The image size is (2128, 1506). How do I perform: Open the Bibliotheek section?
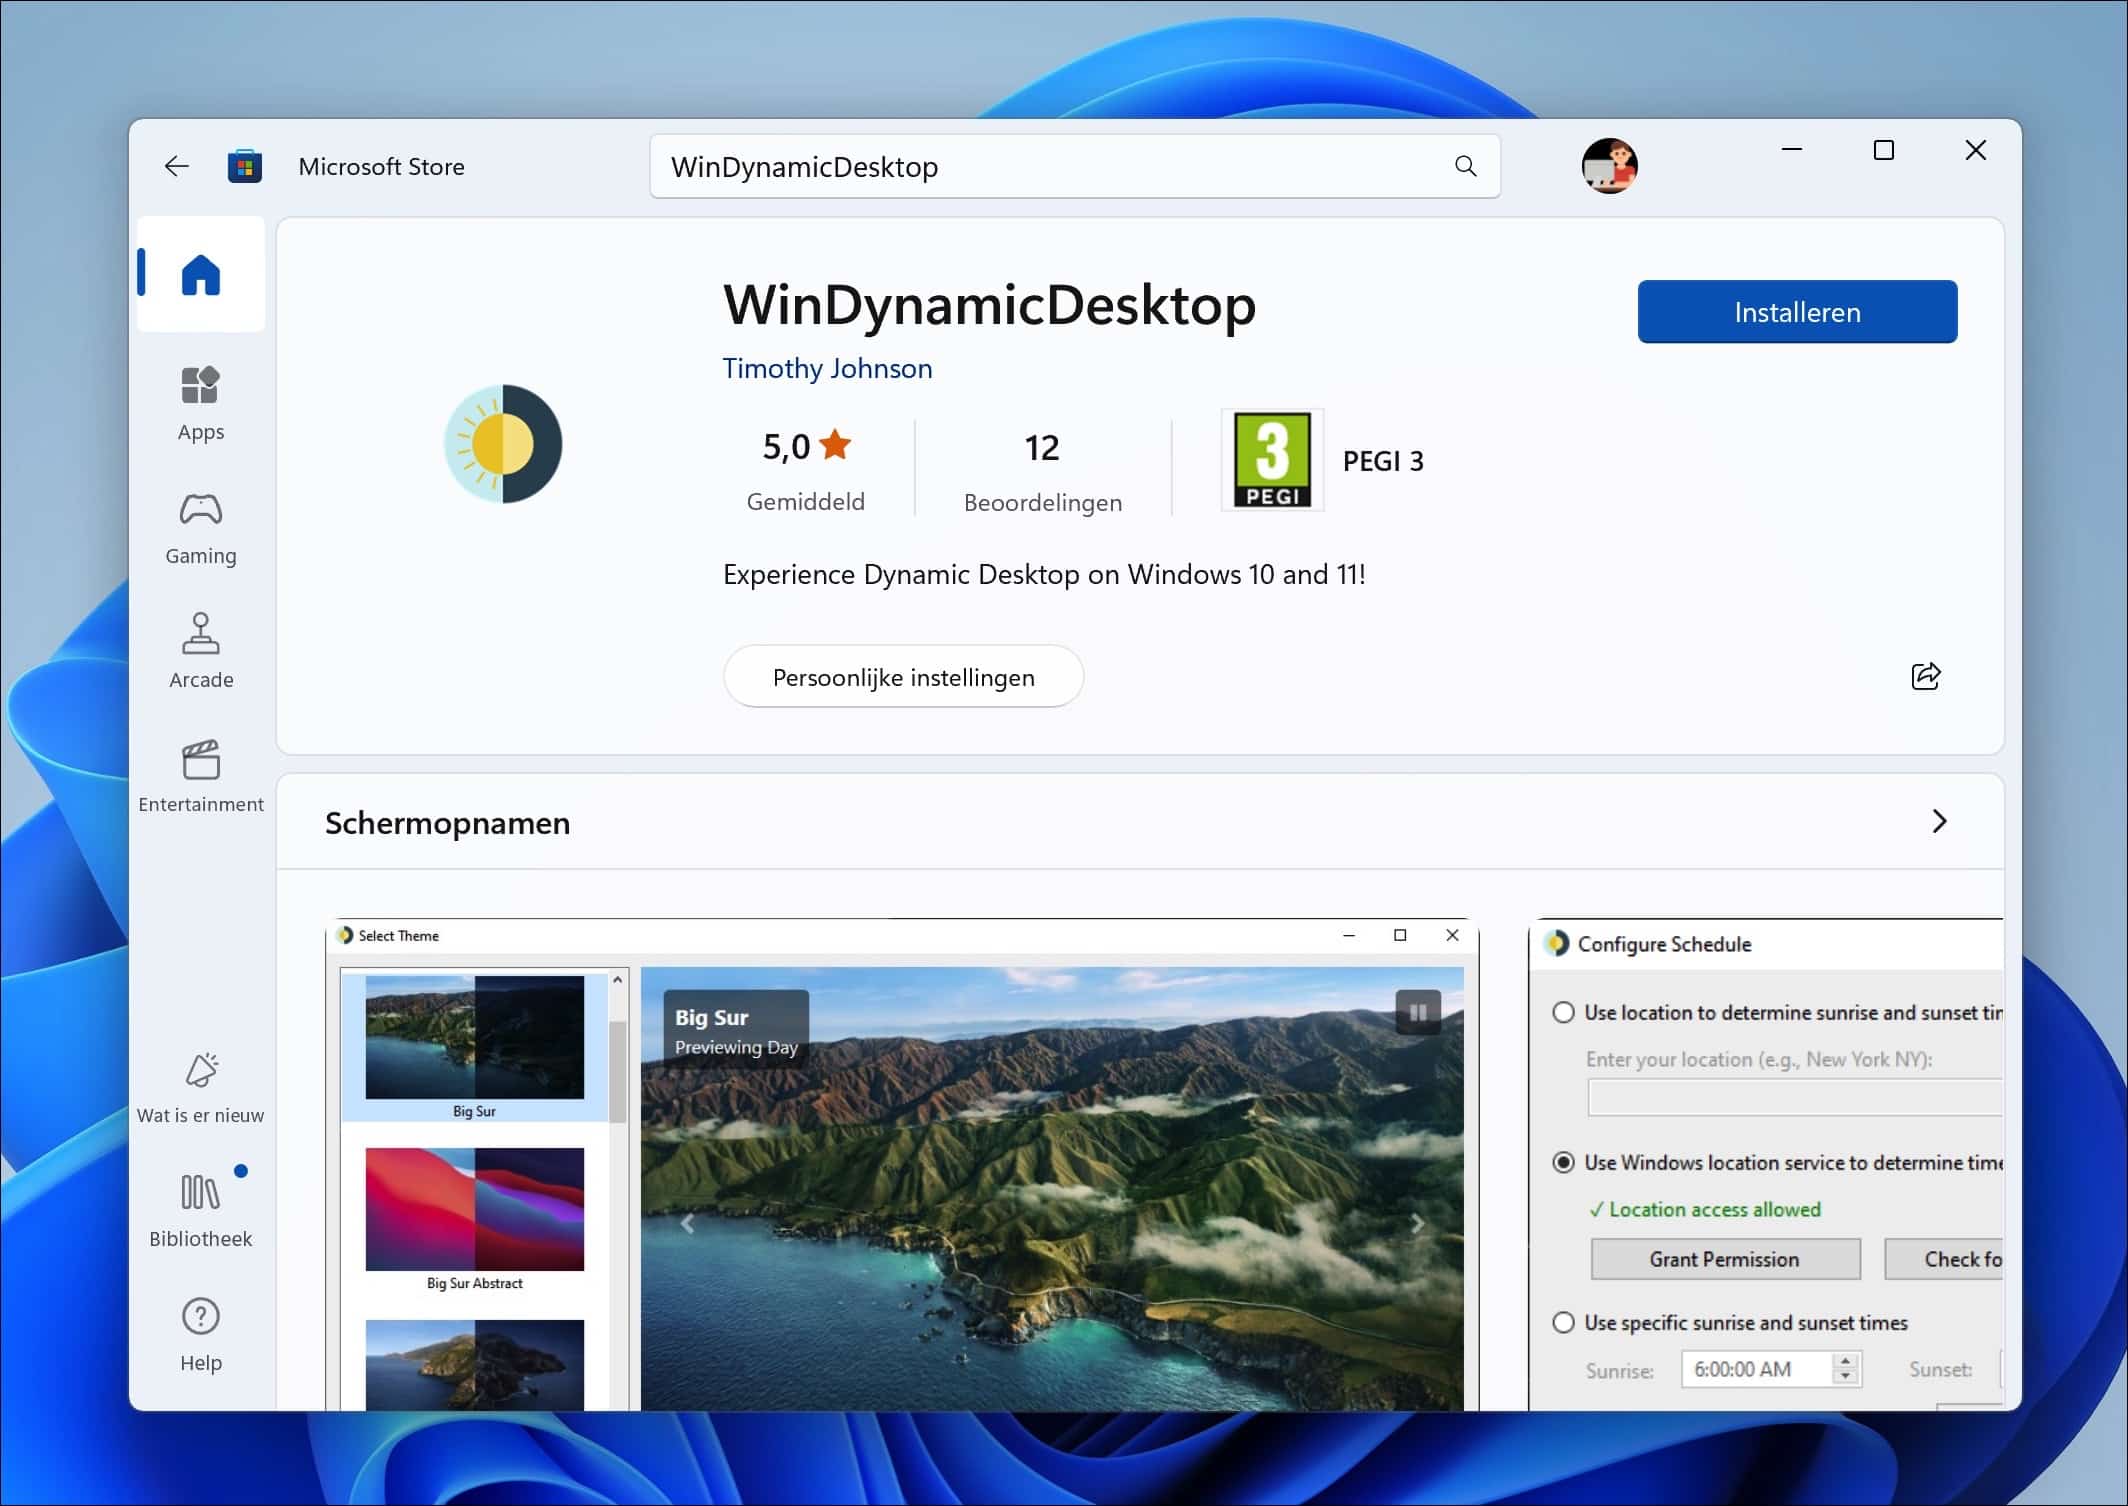point(200,1210)
